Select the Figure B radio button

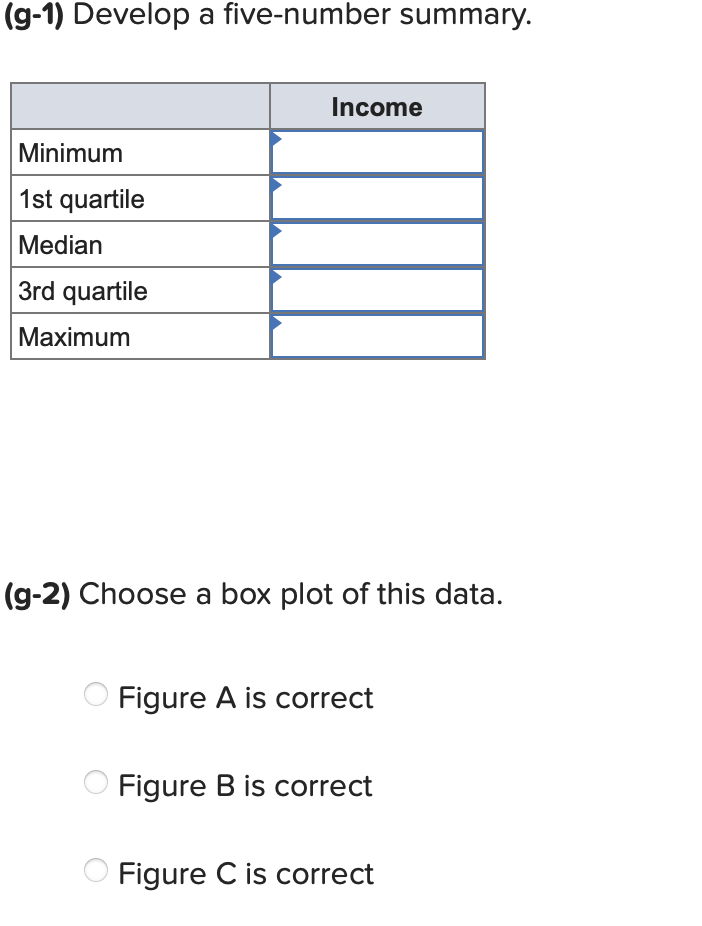coord(96,783)
